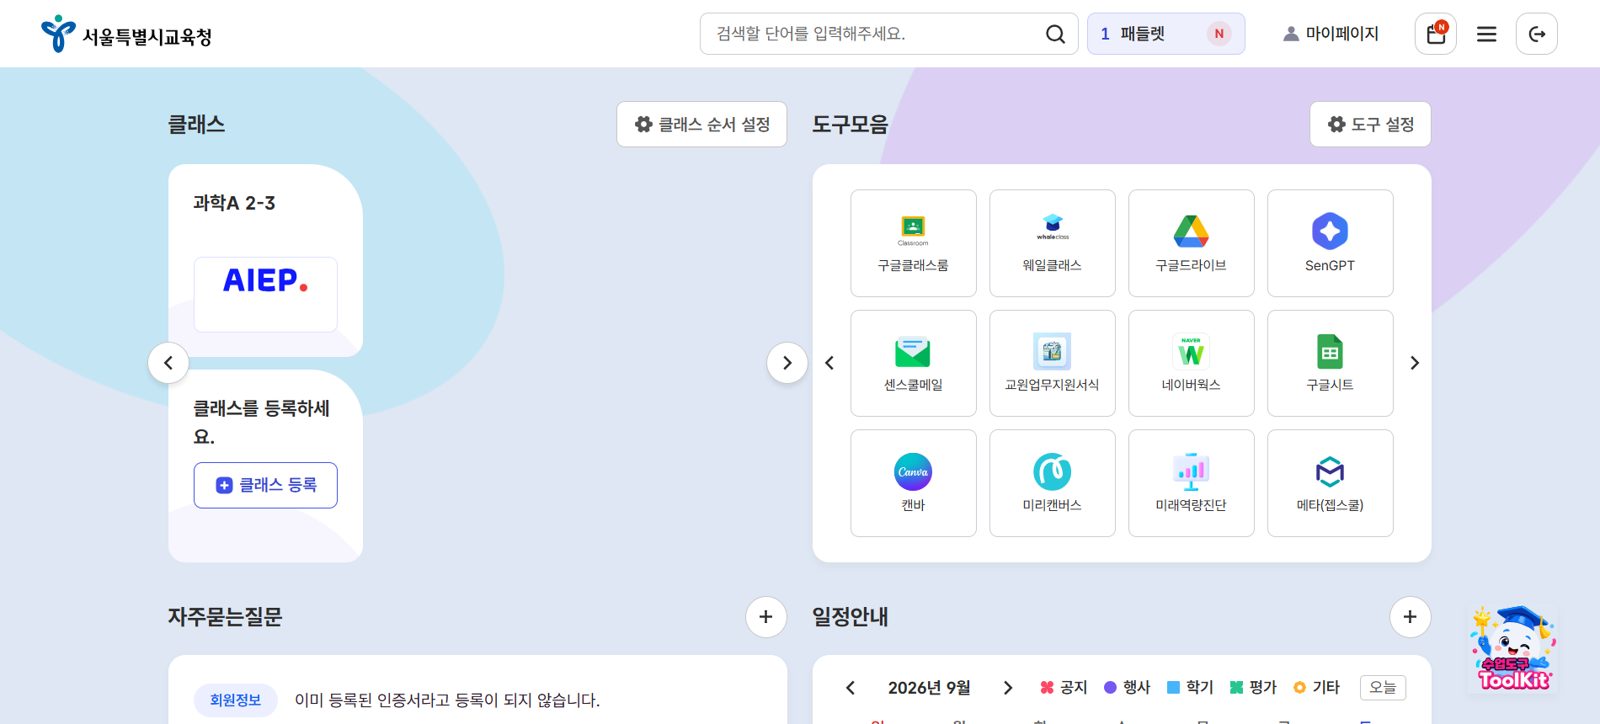
Task: Expand 자주묻는질문 with the plus button
Action: (766, 617)
